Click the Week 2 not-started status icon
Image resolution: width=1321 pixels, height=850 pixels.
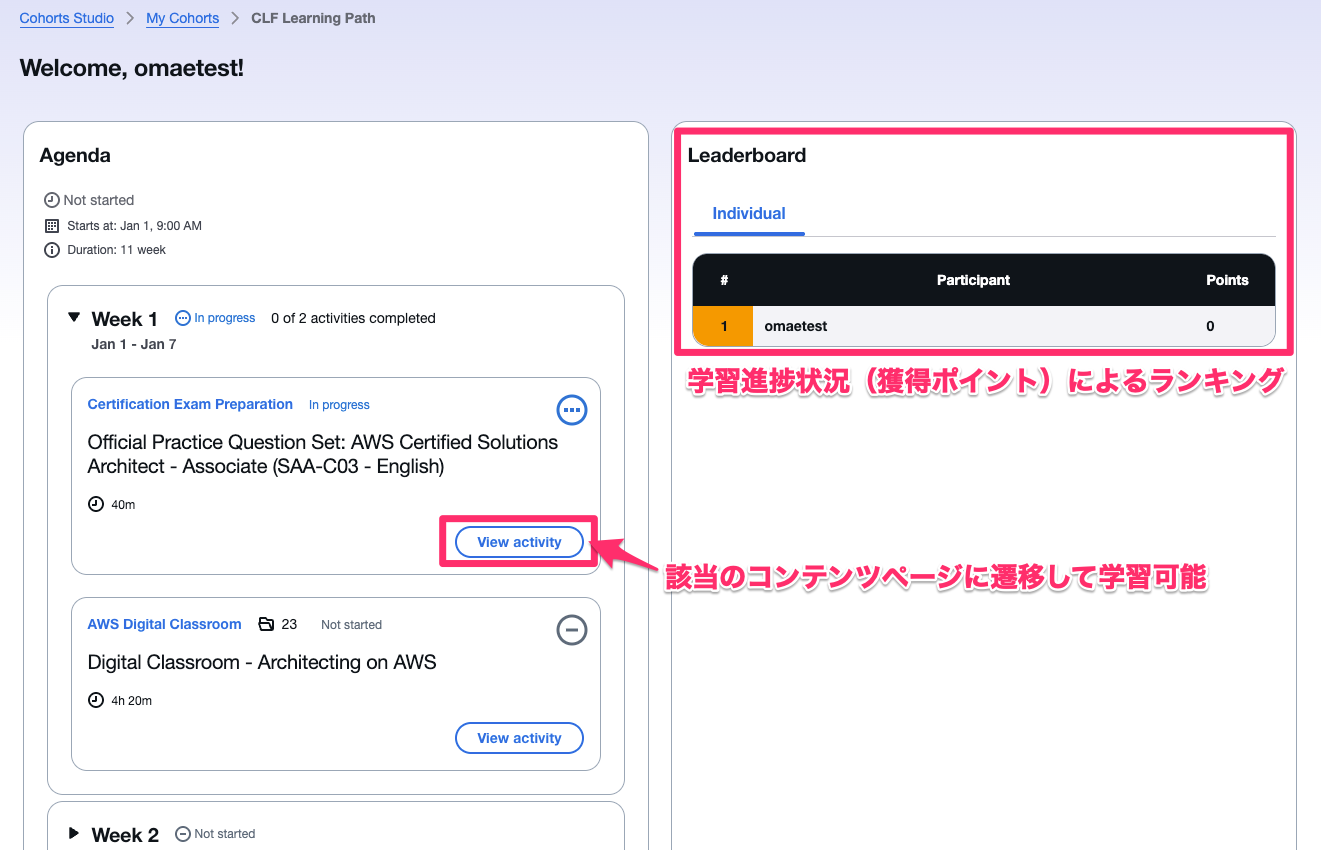point(182,834)
